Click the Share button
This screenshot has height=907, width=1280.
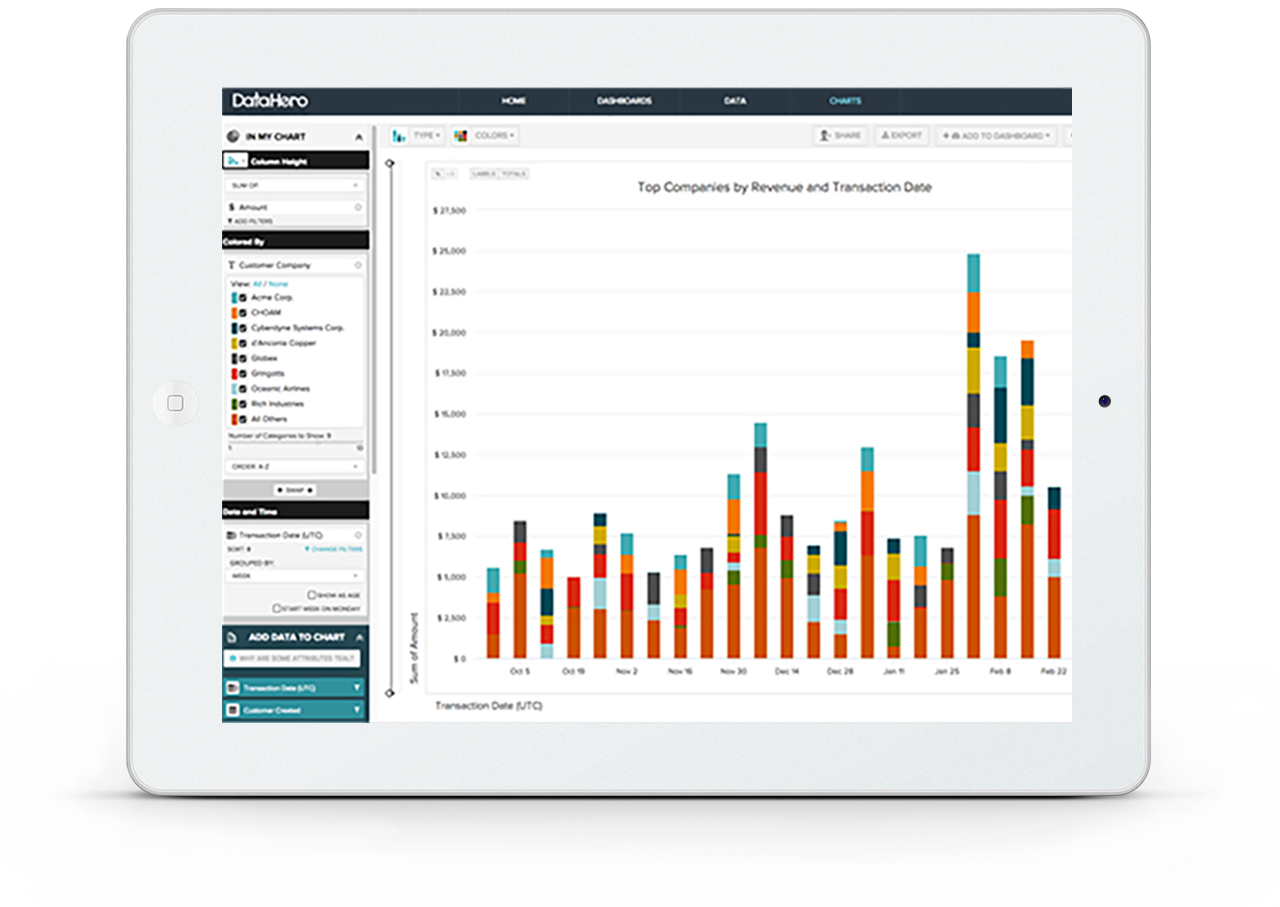(x=840, y=135)
